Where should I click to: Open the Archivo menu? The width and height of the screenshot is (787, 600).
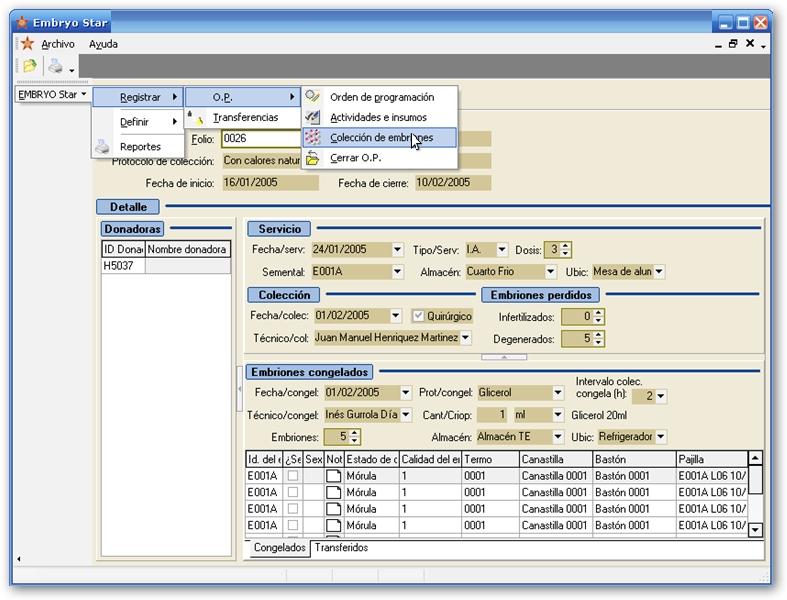pyautogui.click(x=58, y=44)
